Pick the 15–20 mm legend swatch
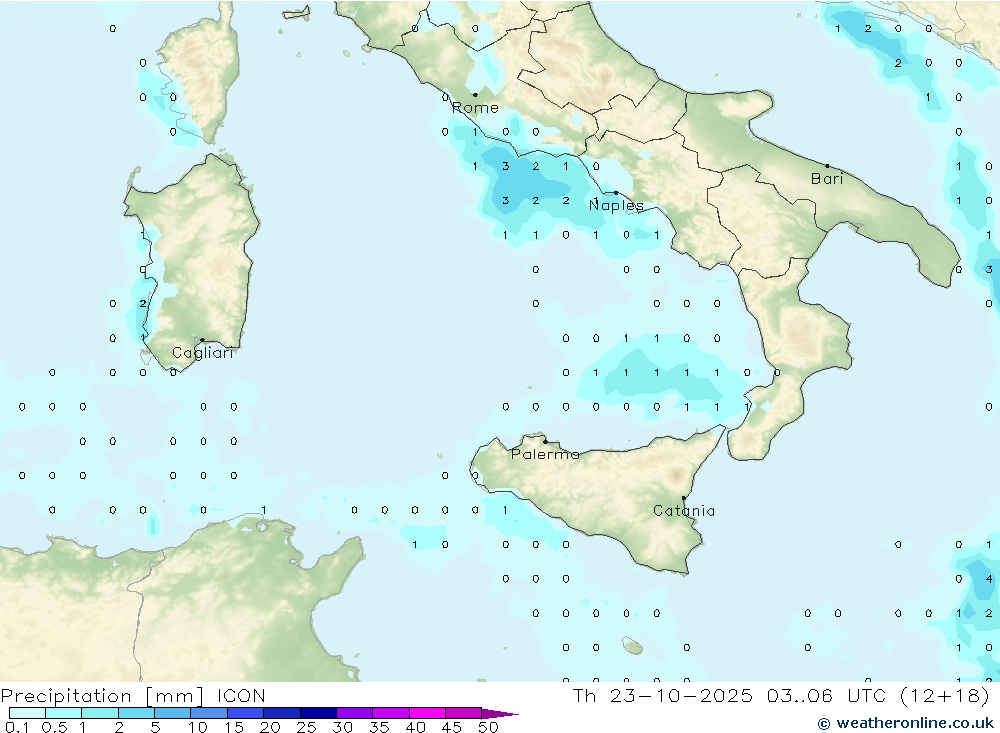Image resolution: width=1000 pixels, height=733 pixels. coord(246,713)
